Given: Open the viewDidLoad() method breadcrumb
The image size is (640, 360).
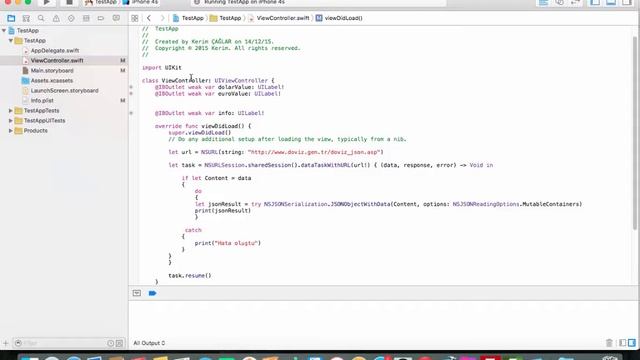Looking at the screenshot, I should tap(339, 18).
